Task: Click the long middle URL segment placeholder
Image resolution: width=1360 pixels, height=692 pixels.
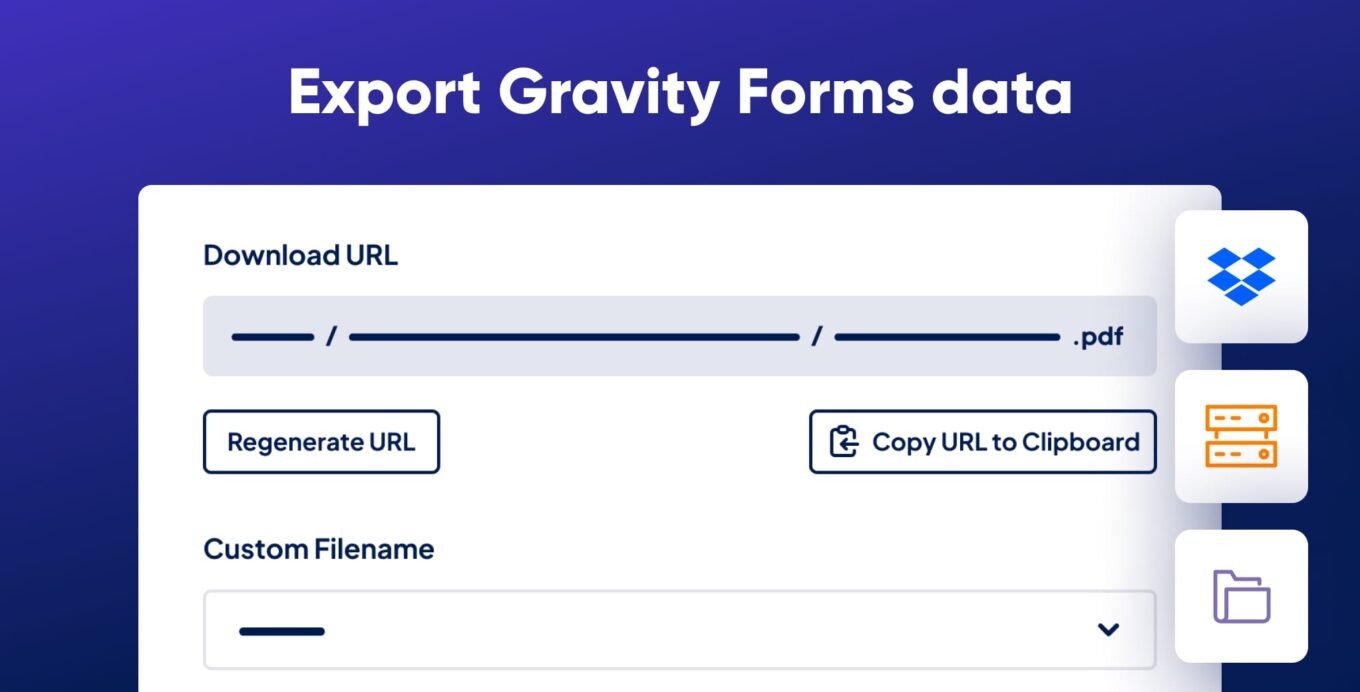Action: 574,338
